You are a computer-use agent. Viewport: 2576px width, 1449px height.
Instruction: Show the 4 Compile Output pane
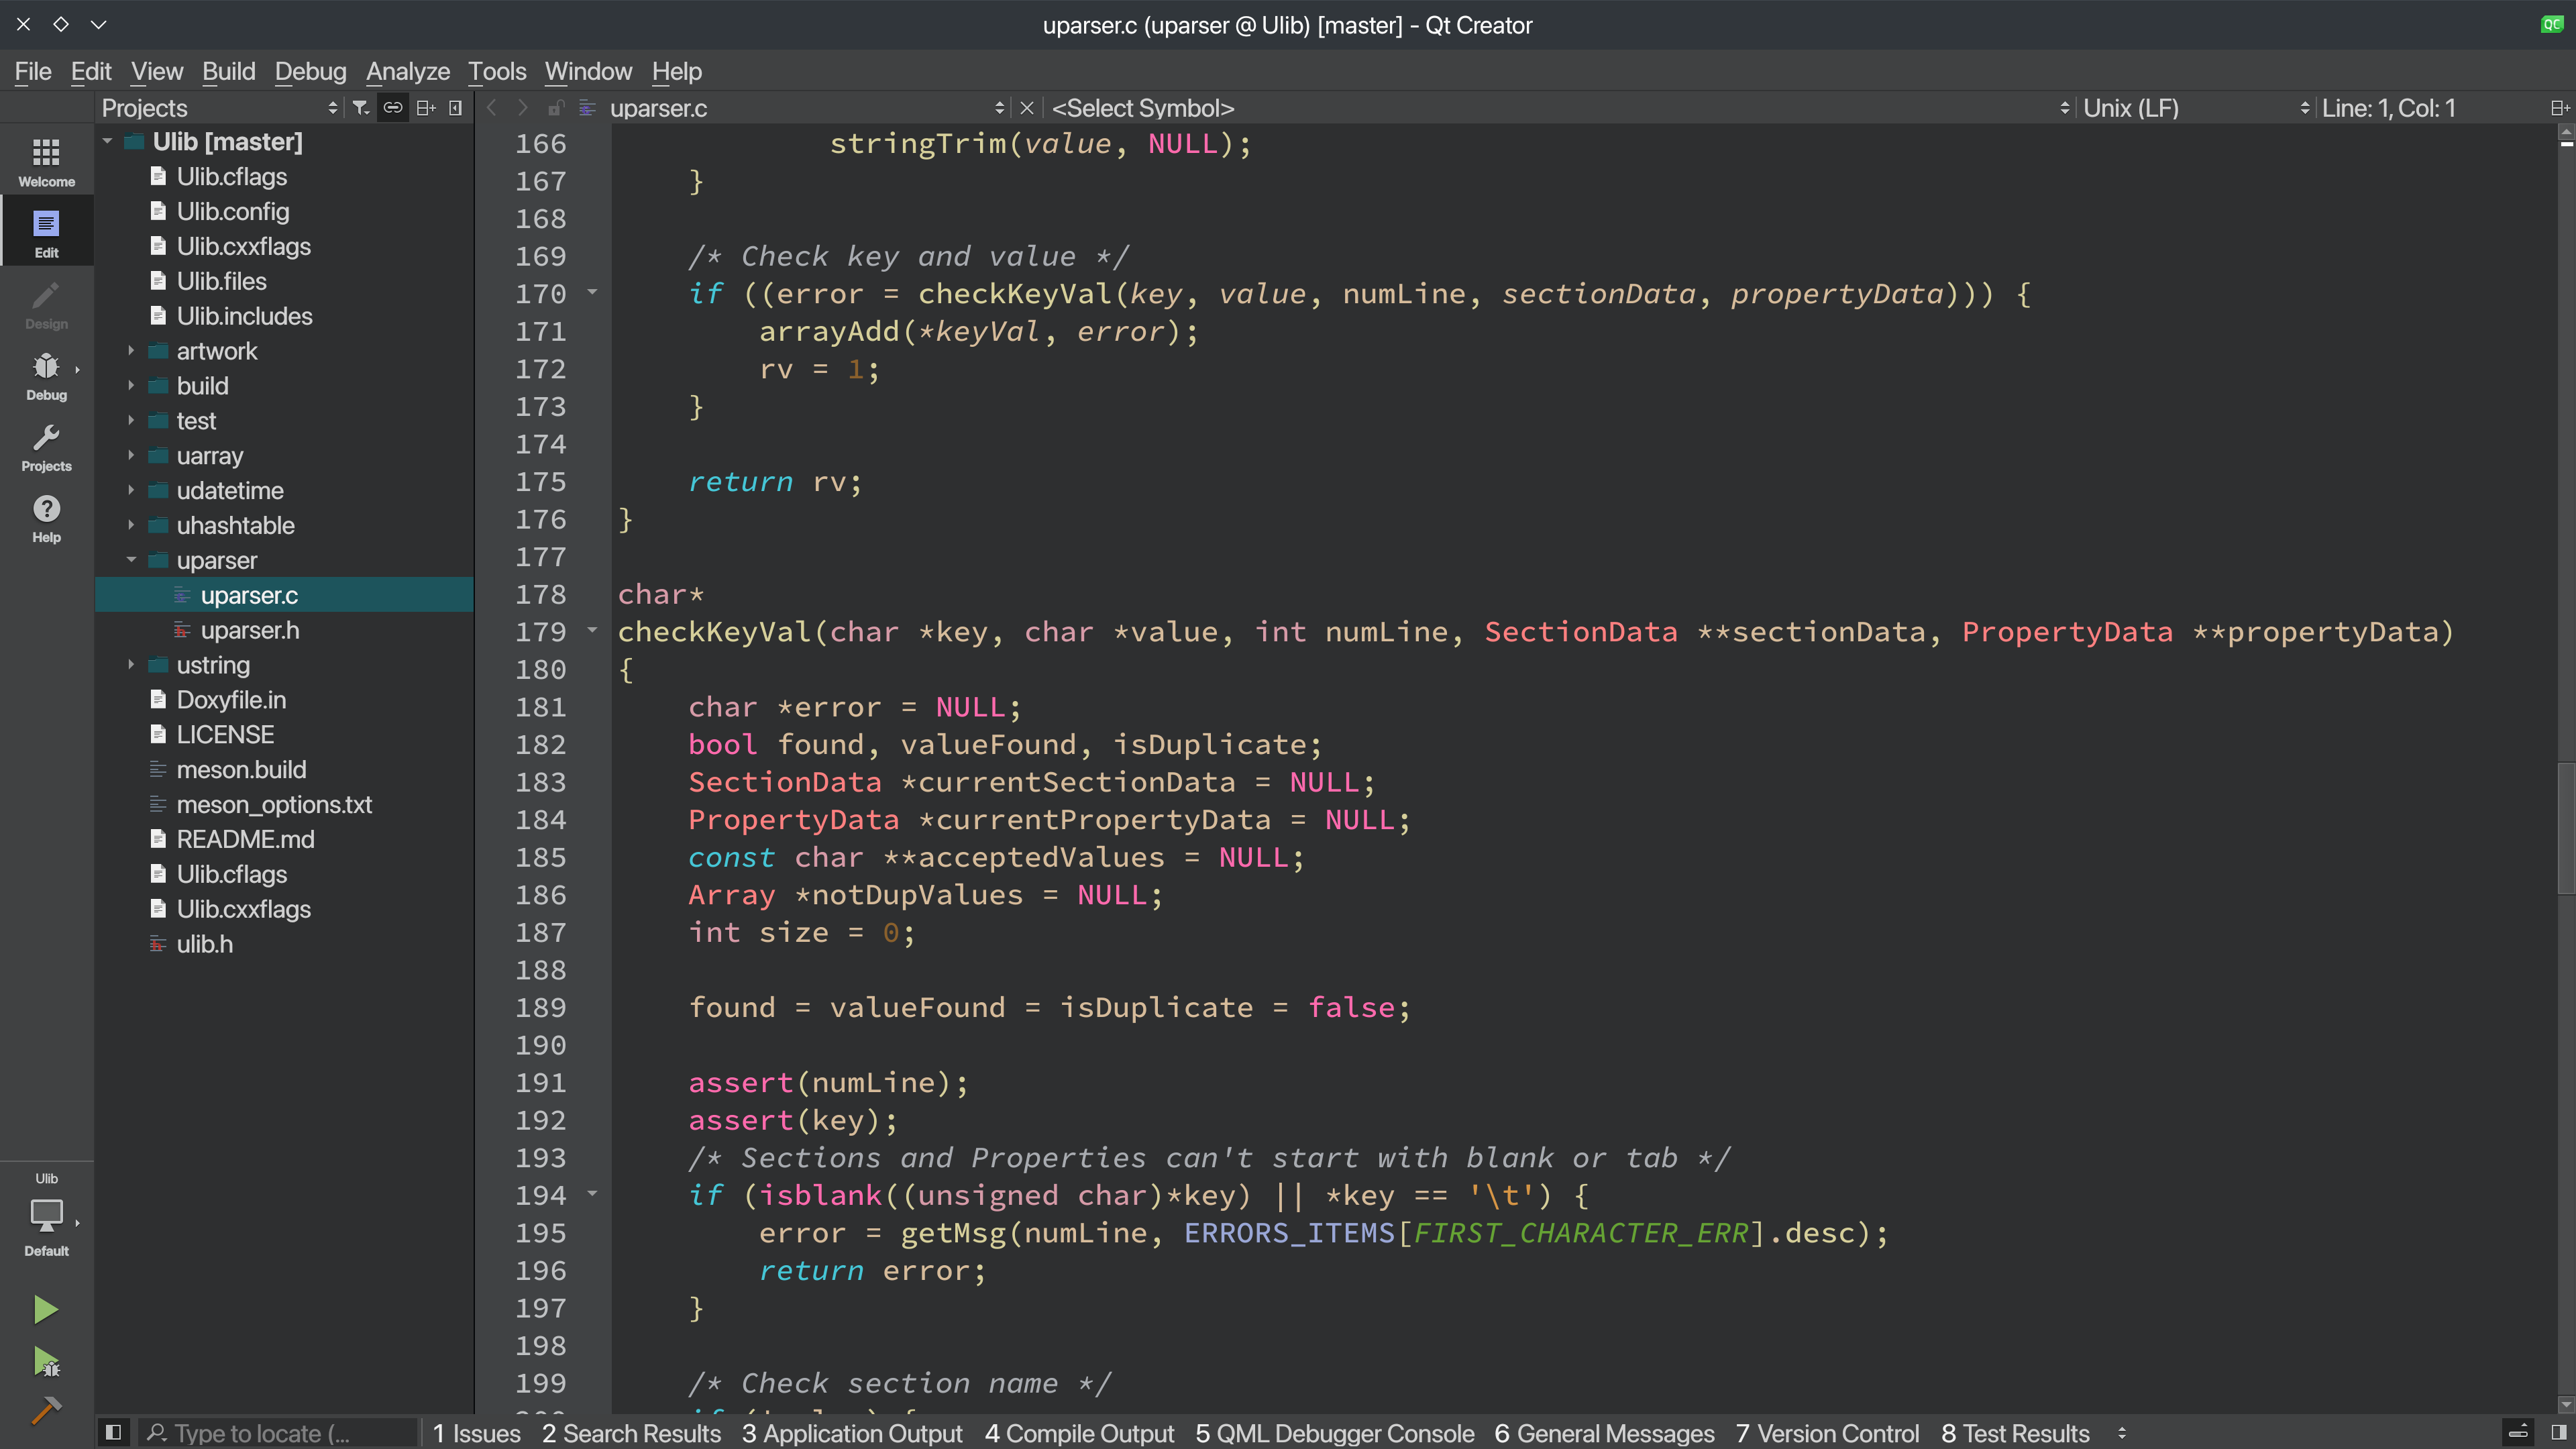(x=1079, y=1433)
